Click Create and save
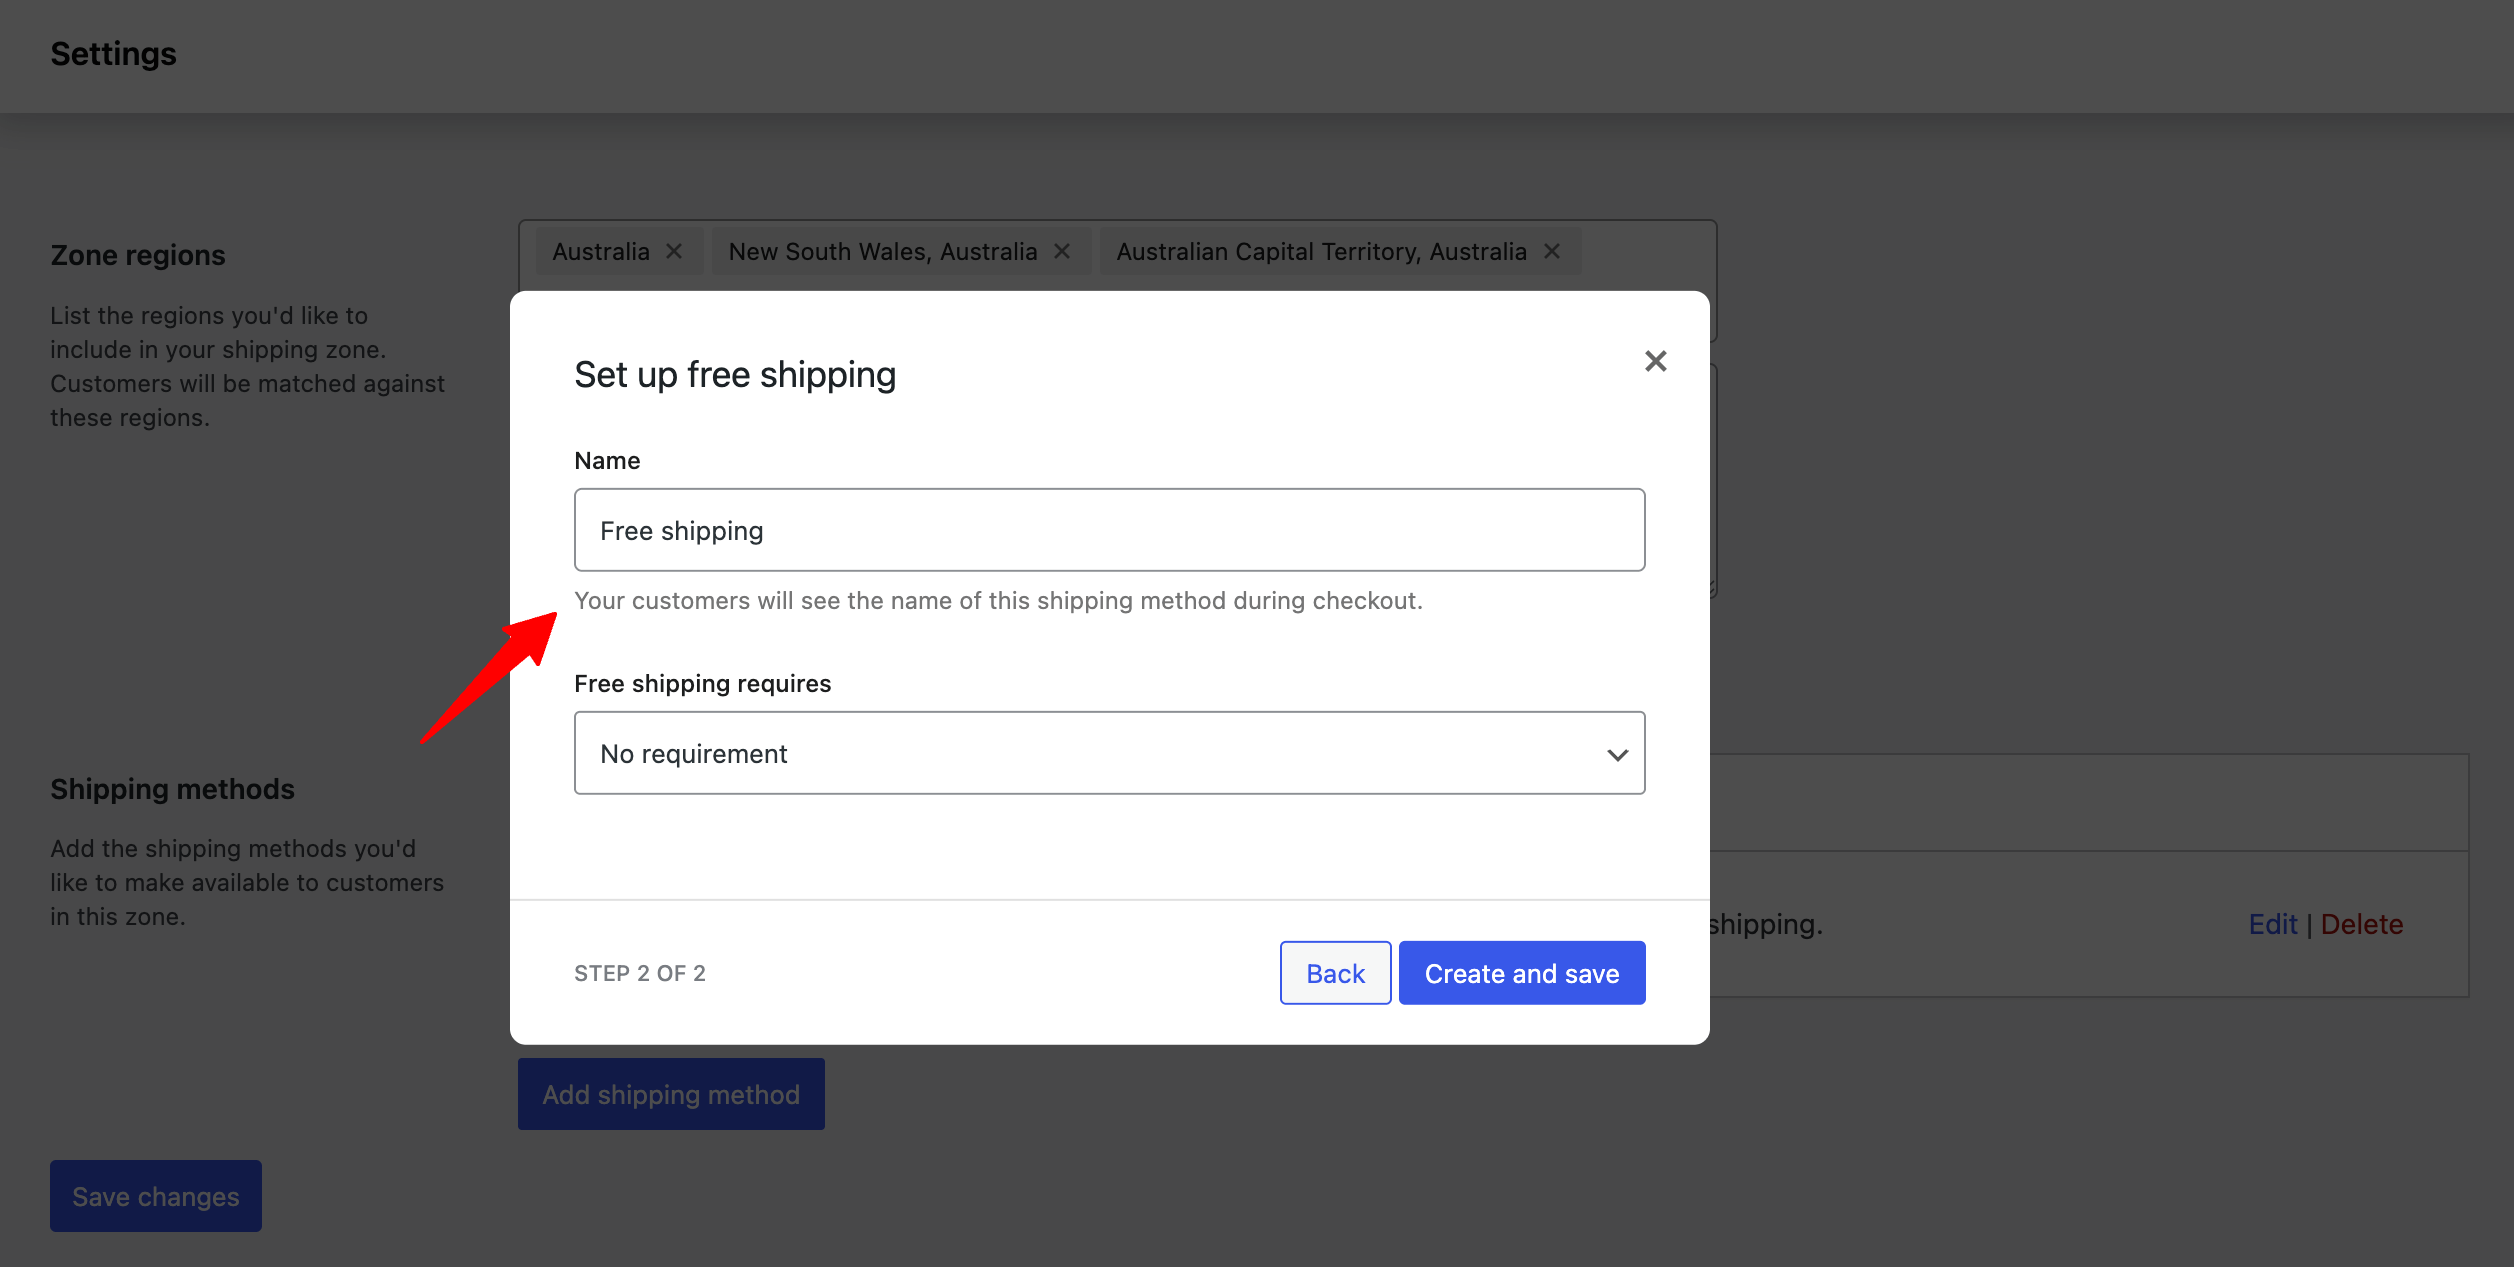The width and height of the screenshot is (2514, 1267). [x=1522, y=972]
